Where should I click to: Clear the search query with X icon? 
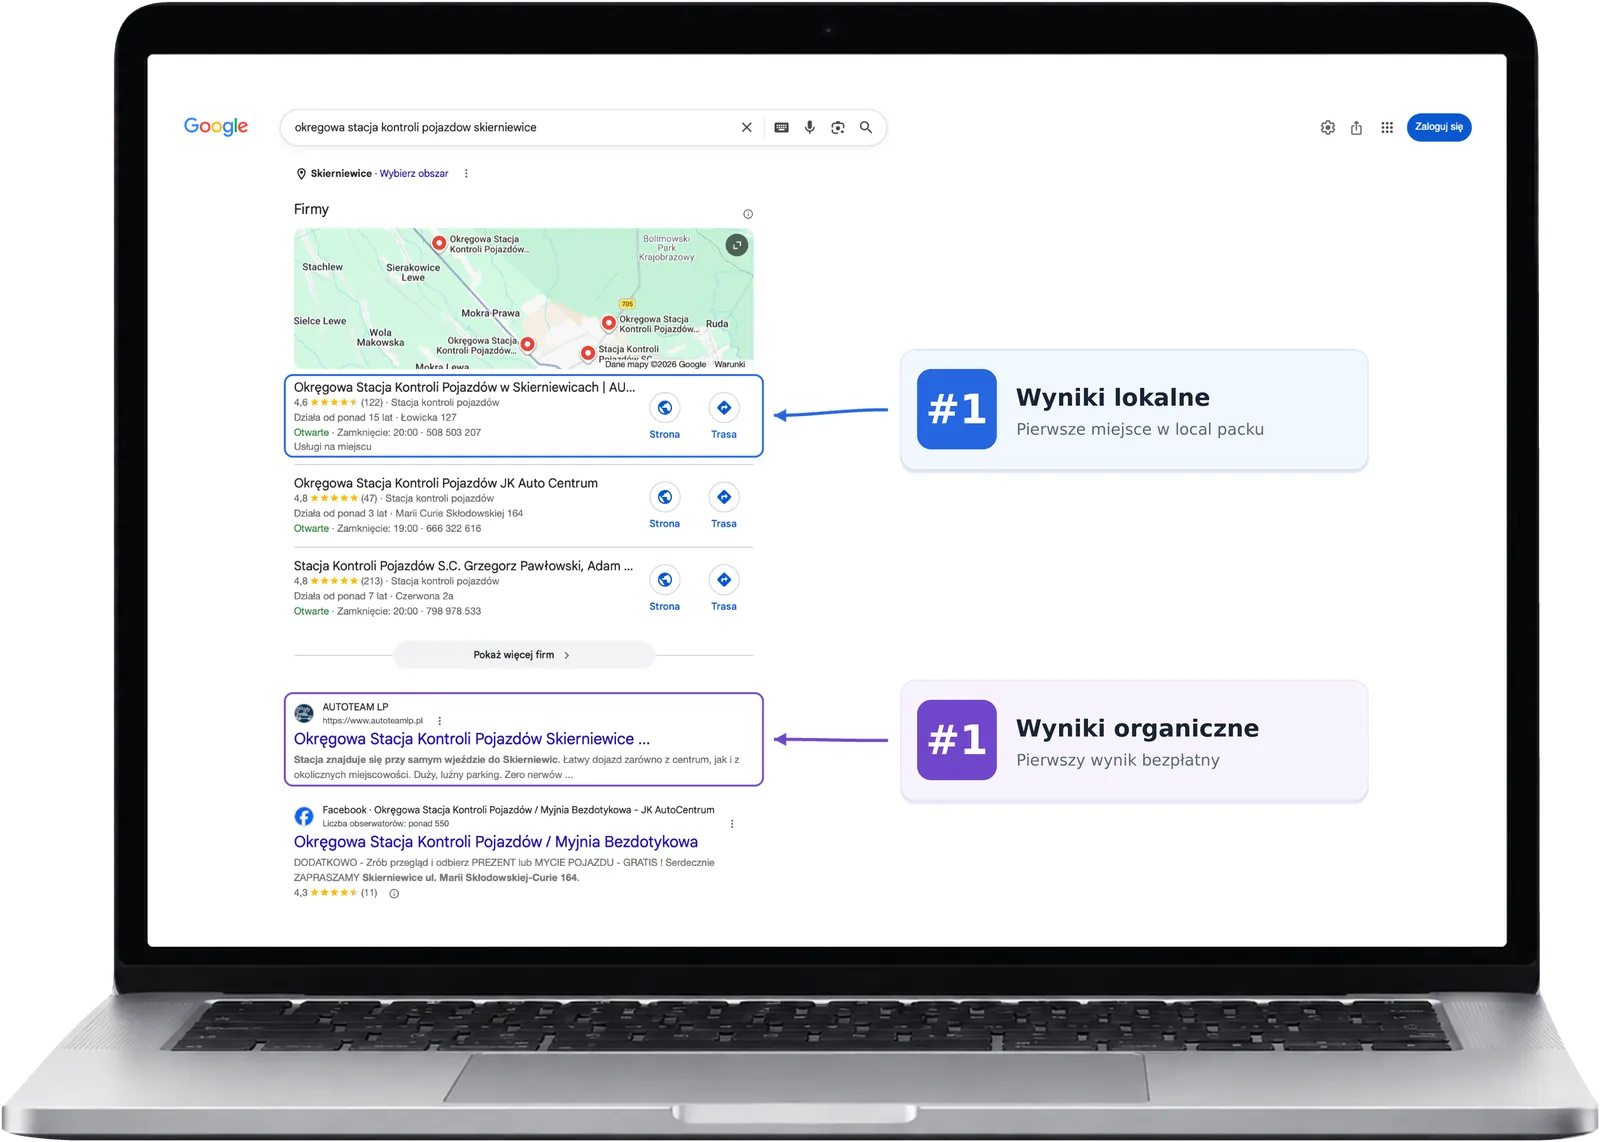pyautogui.click(x=746, y=127)
